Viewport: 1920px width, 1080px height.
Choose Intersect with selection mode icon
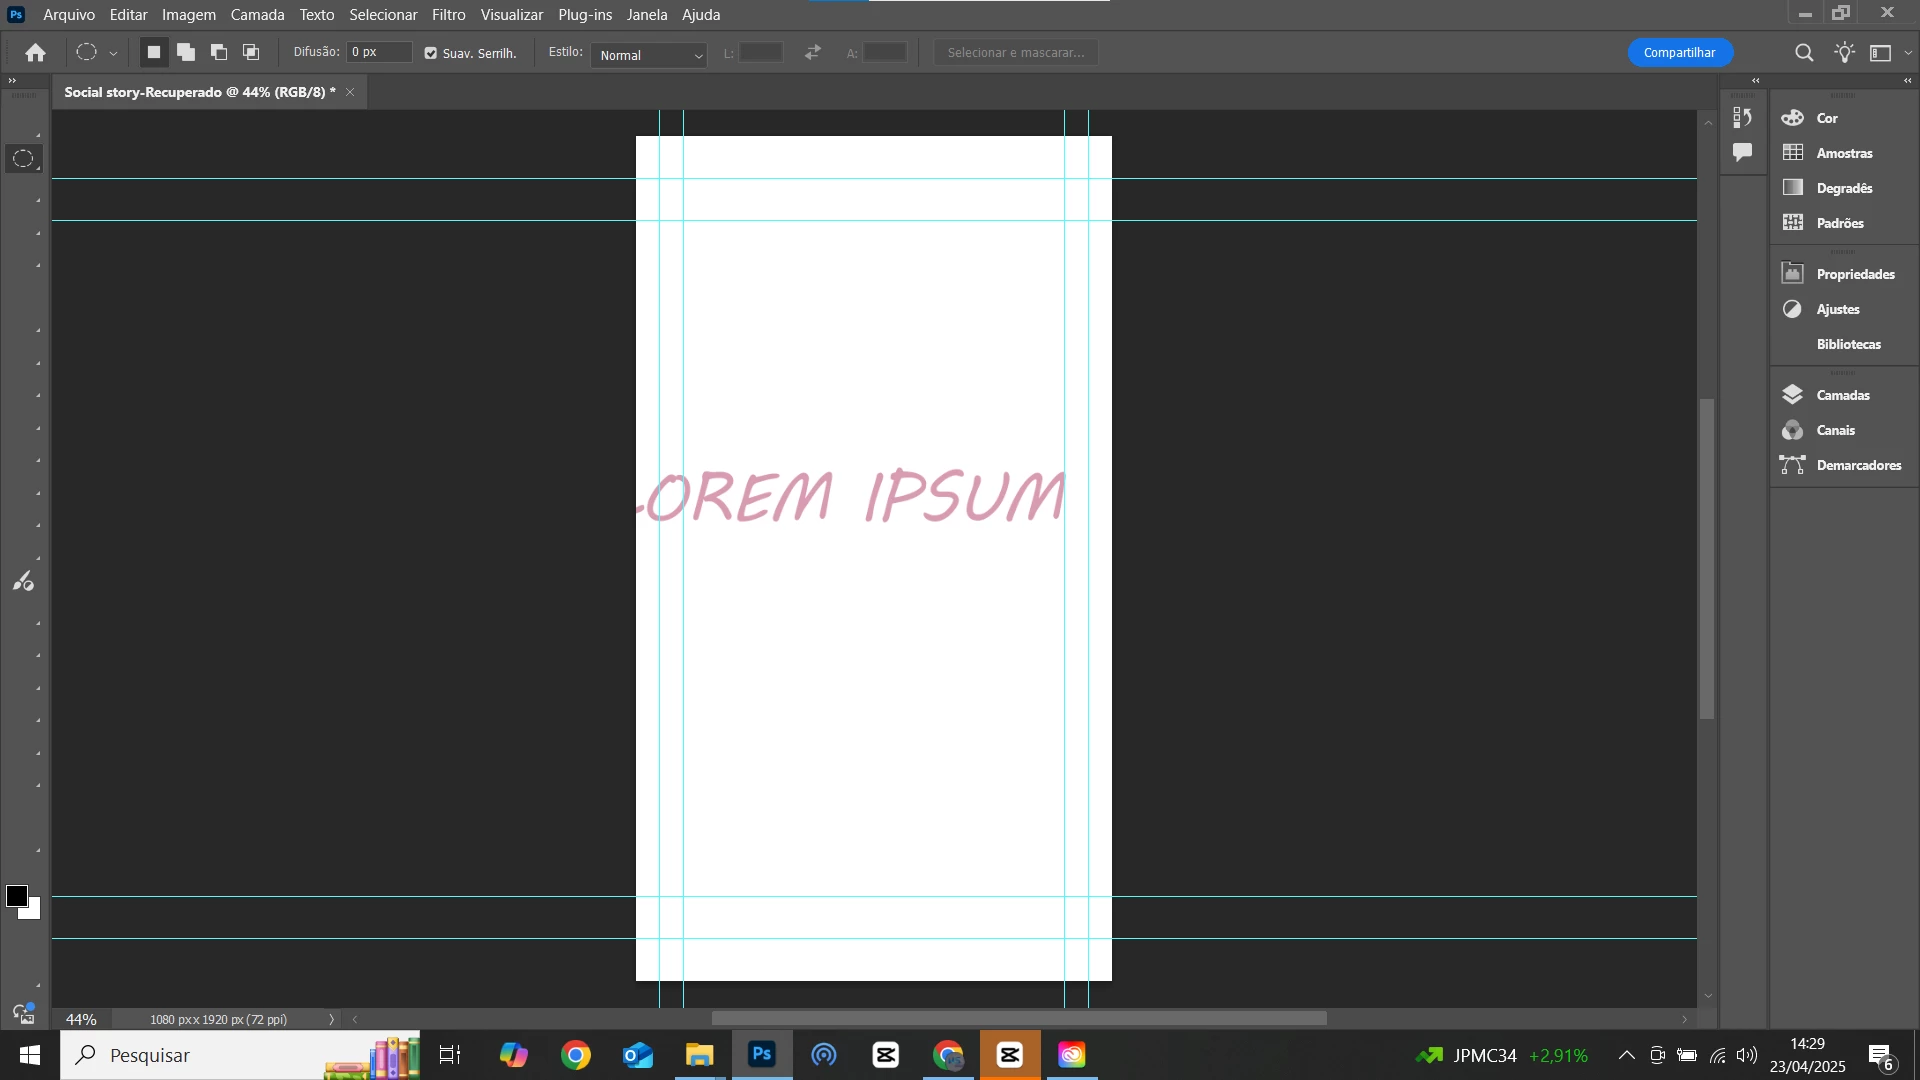251,53
